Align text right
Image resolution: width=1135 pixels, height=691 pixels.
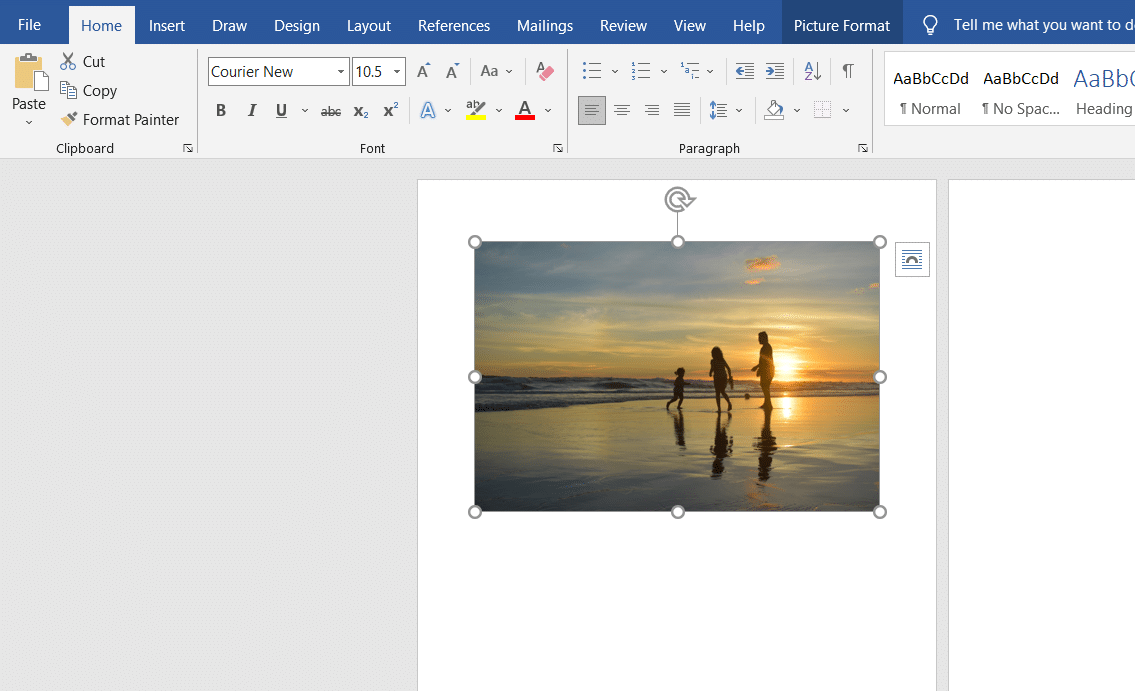(651, 111)
